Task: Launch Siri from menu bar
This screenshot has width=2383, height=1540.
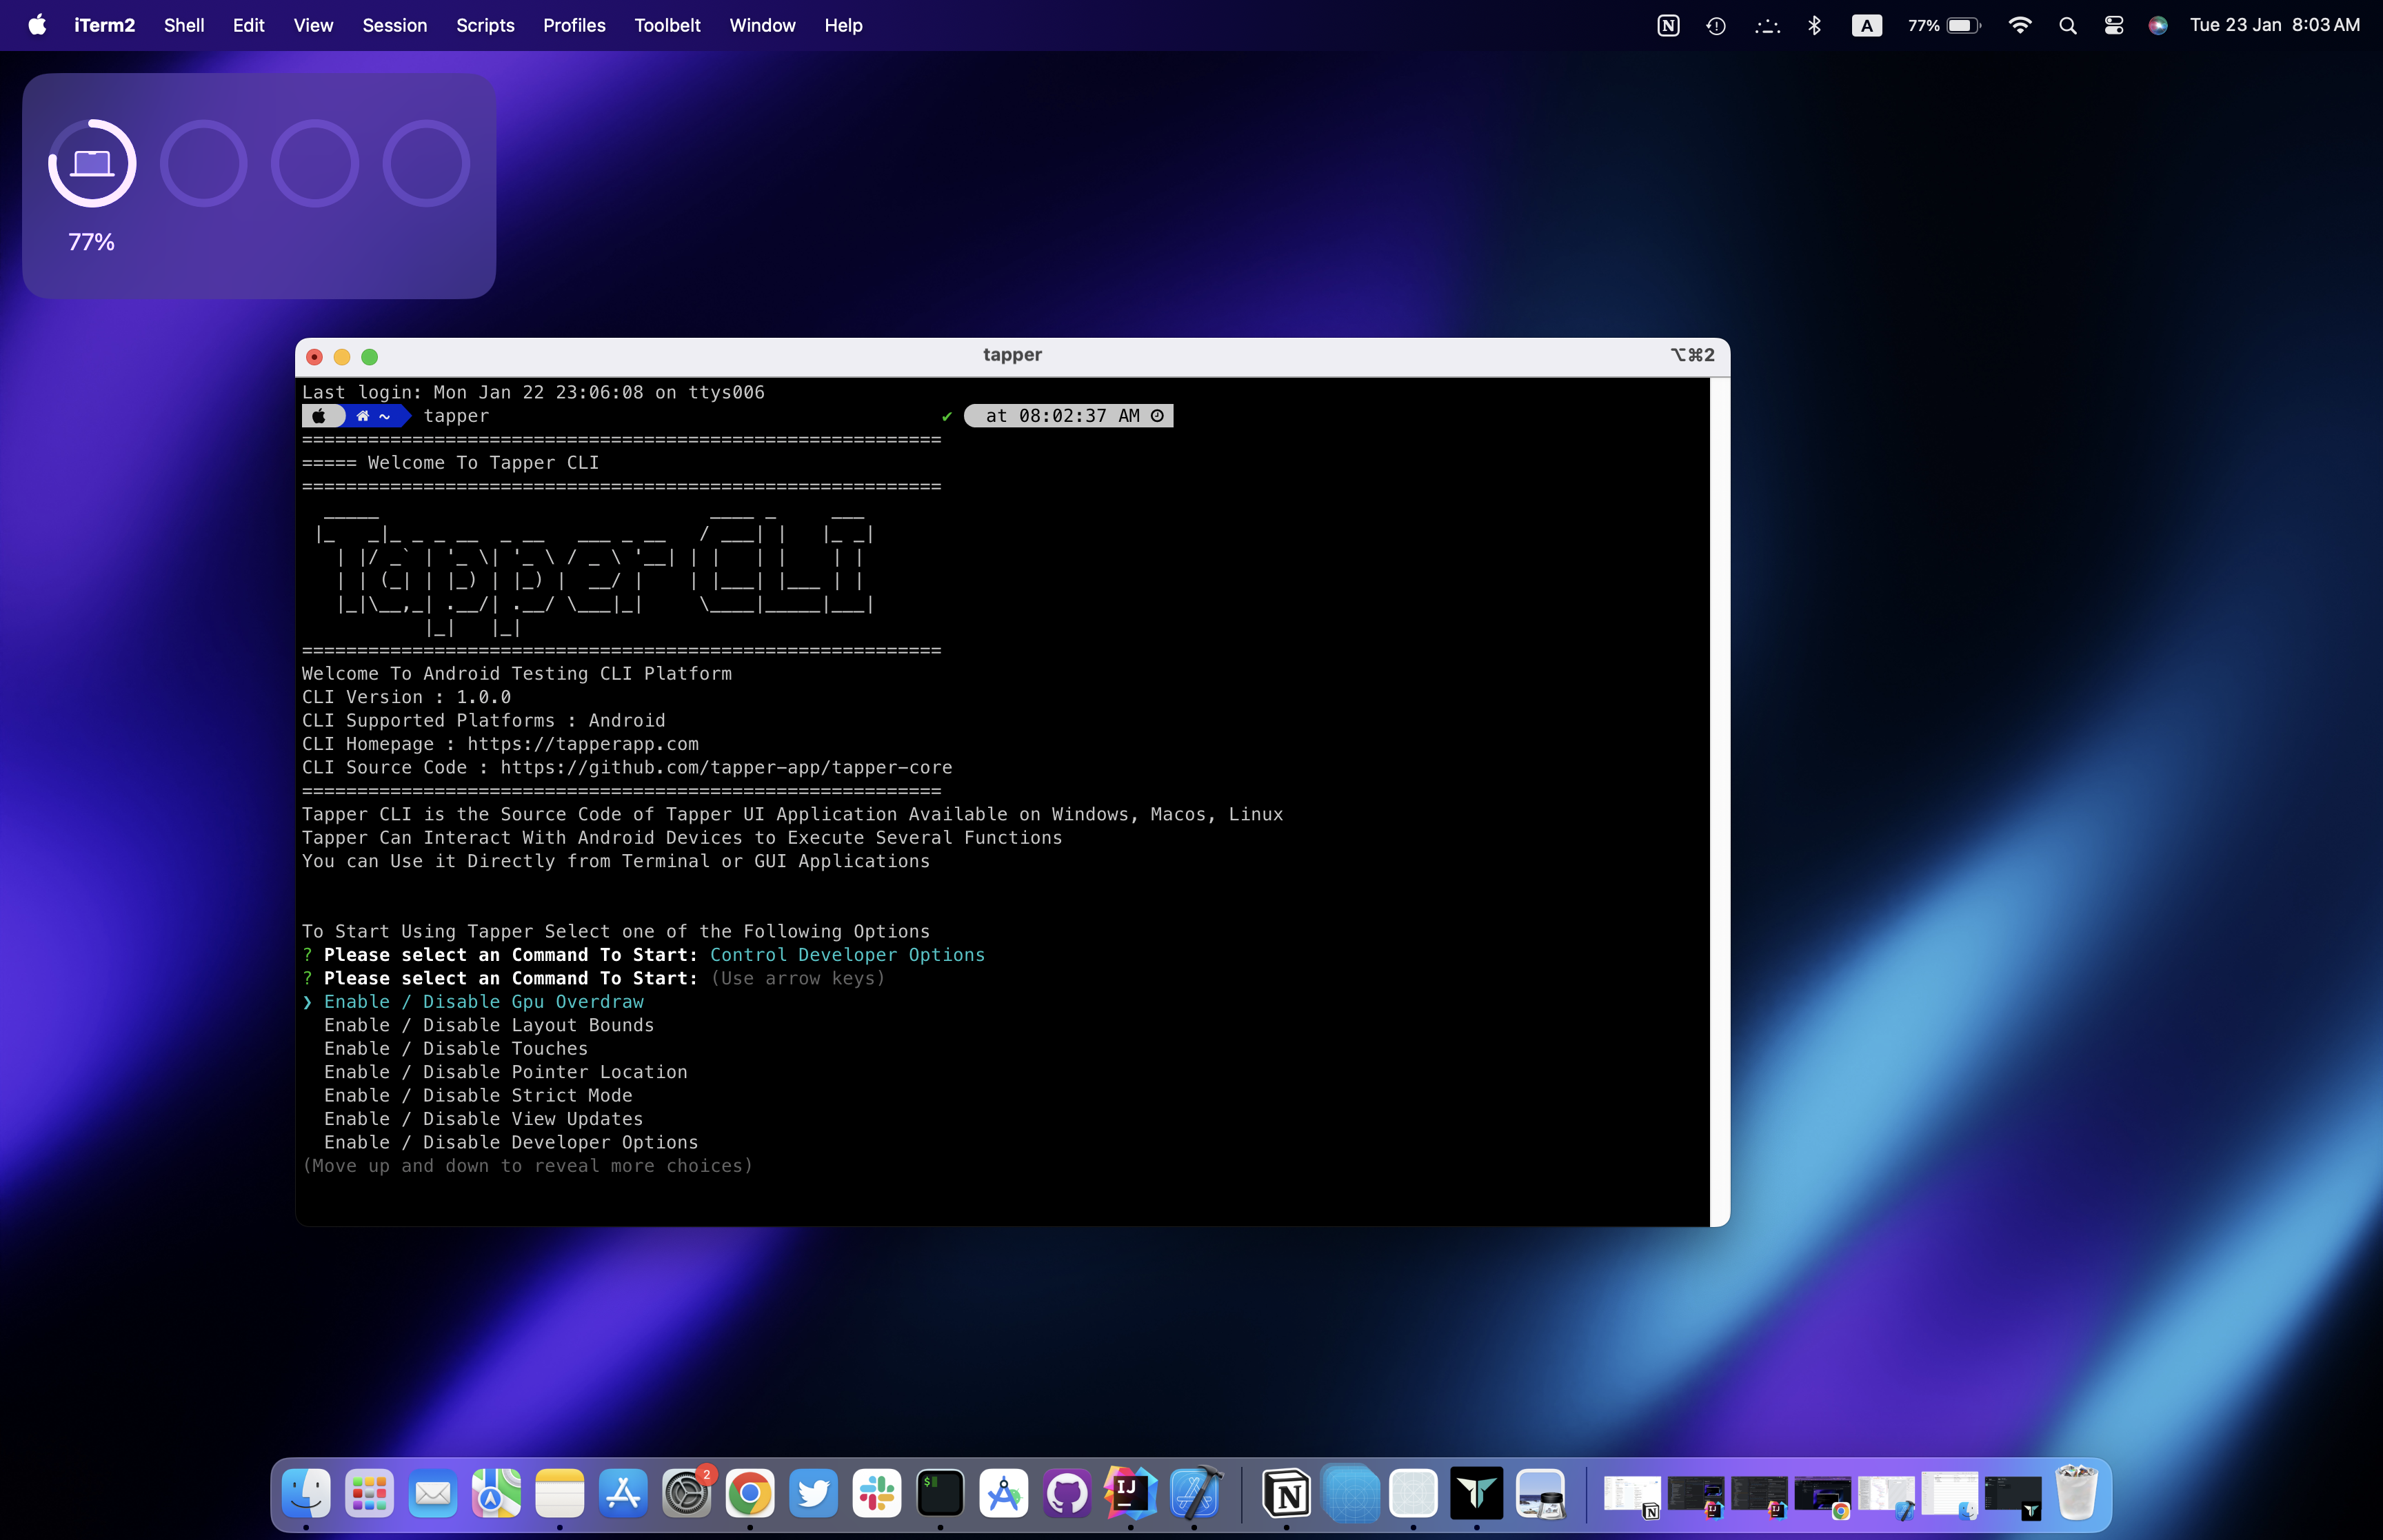Action: 2158,25
